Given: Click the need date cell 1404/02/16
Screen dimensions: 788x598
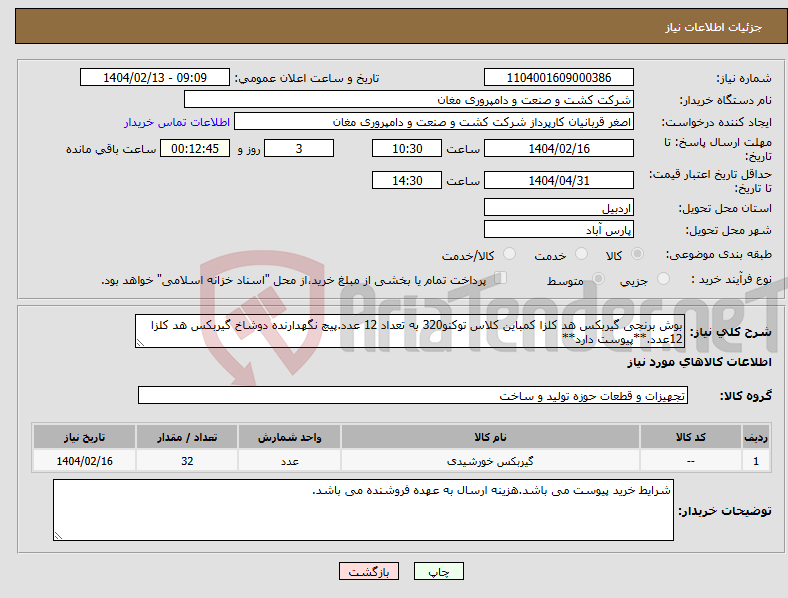Looking at the screenshot, I should tap(84, 460).
